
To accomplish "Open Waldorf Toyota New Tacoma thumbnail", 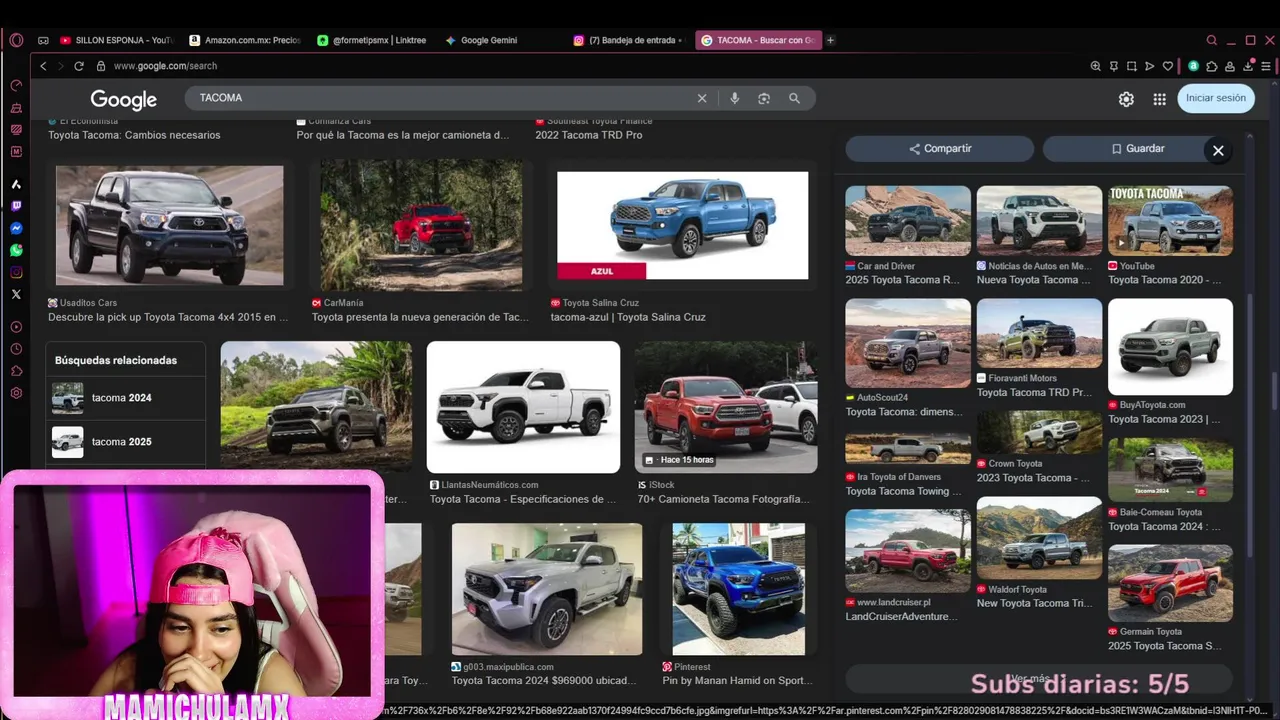I will click(x=1039, y=538).
